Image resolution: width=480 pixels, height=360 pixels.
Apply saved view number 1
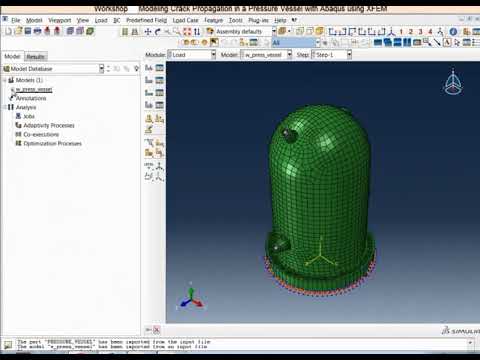(x=401, y=32)
